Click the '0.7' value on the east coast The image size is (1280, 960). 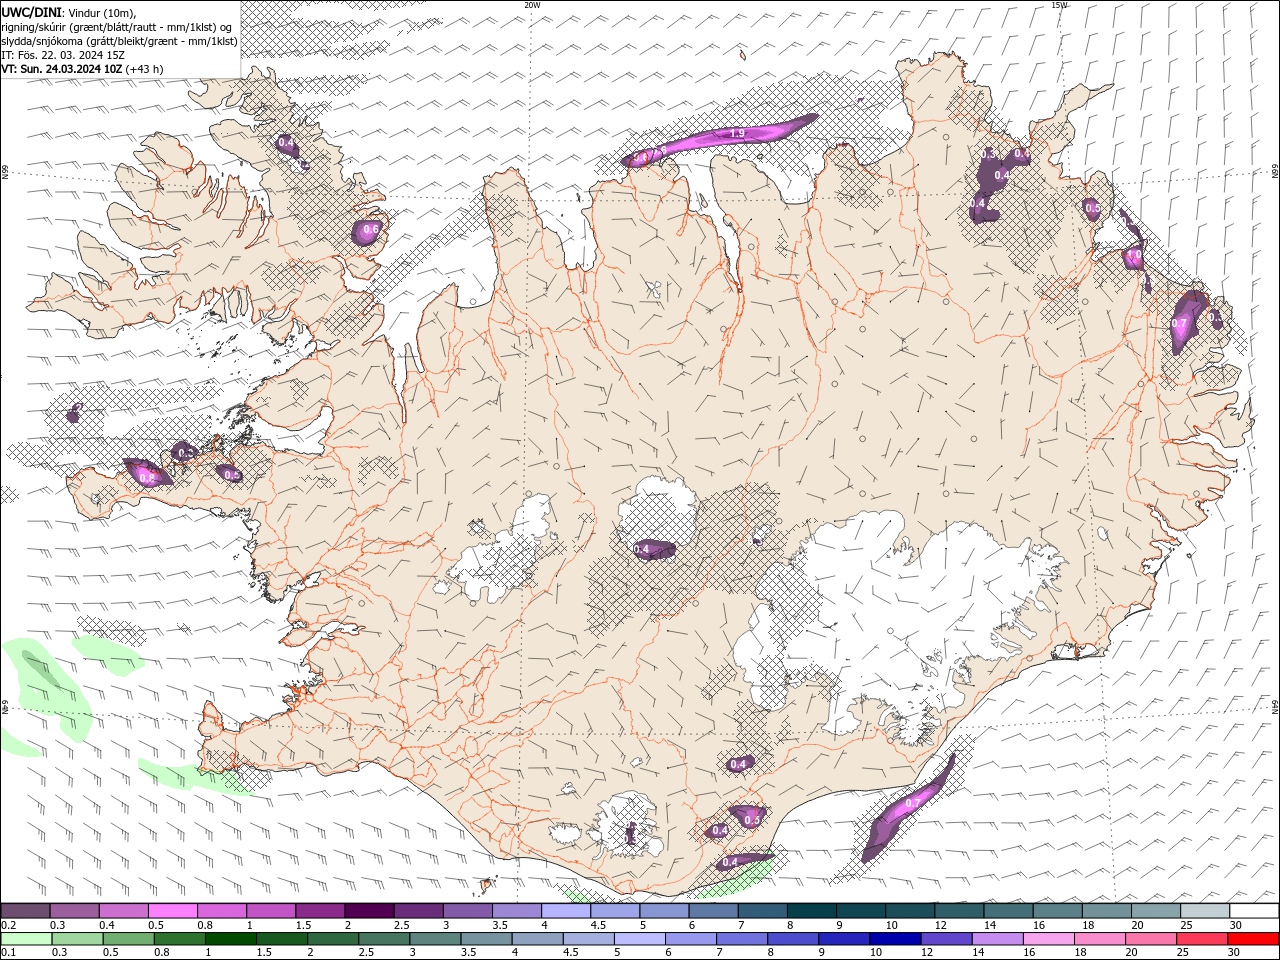[x=1179, y=323]
